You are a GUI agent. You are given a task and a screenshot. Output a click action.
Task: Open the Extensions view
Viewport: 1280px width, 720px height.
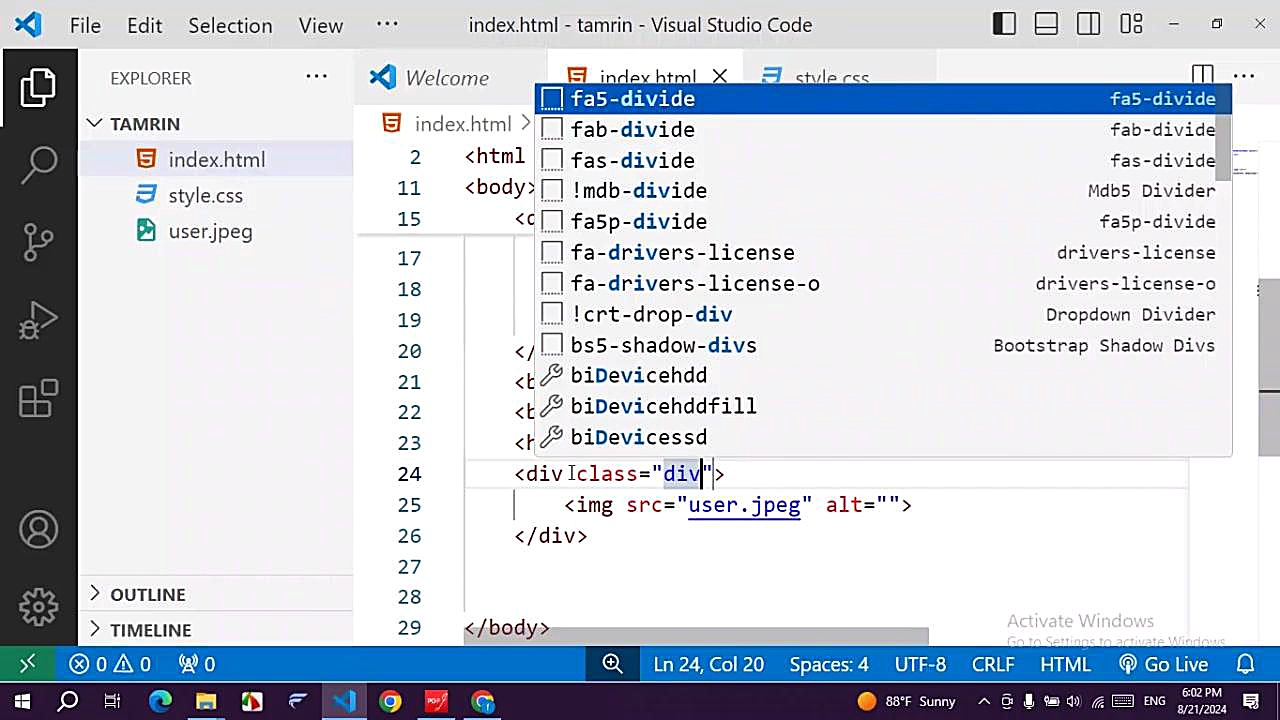pos(38,399)
